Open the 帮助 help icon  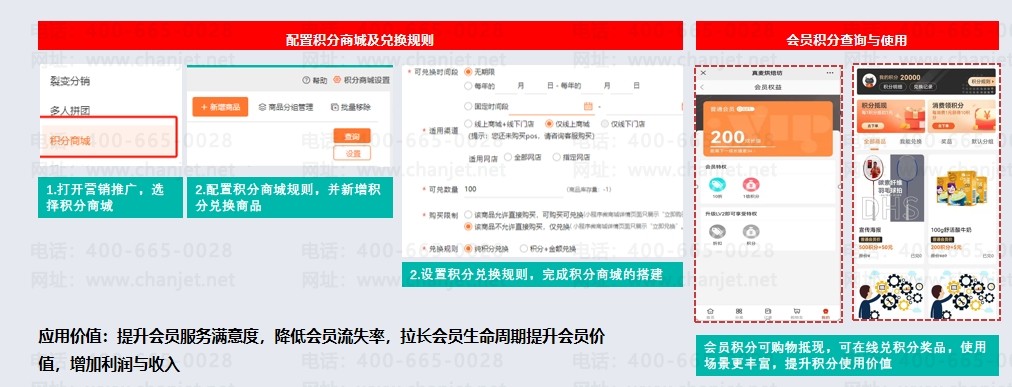click(x=306, y=81)
